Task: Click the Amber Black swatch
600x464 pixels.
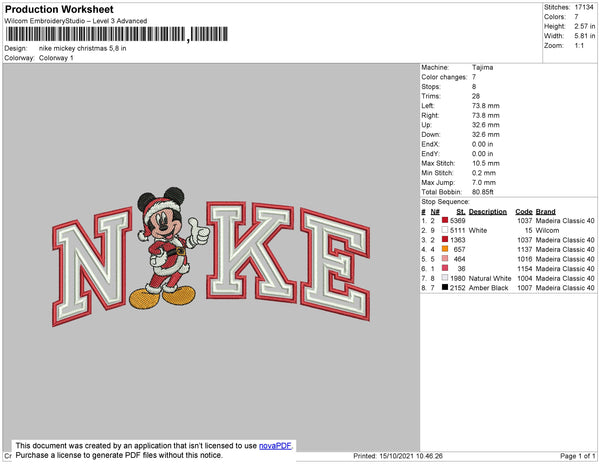Action: point(445,287)
